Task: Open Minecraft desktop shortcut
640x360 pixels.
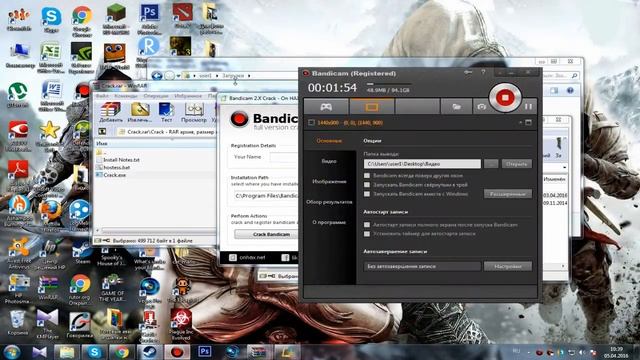Action: pos(116,20)
